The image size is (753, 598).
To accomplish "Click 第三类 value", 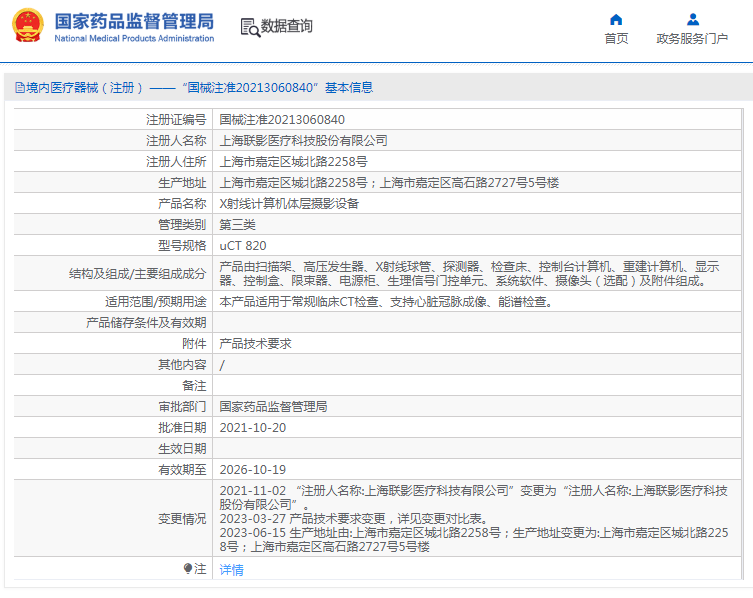I will (238, 225).
